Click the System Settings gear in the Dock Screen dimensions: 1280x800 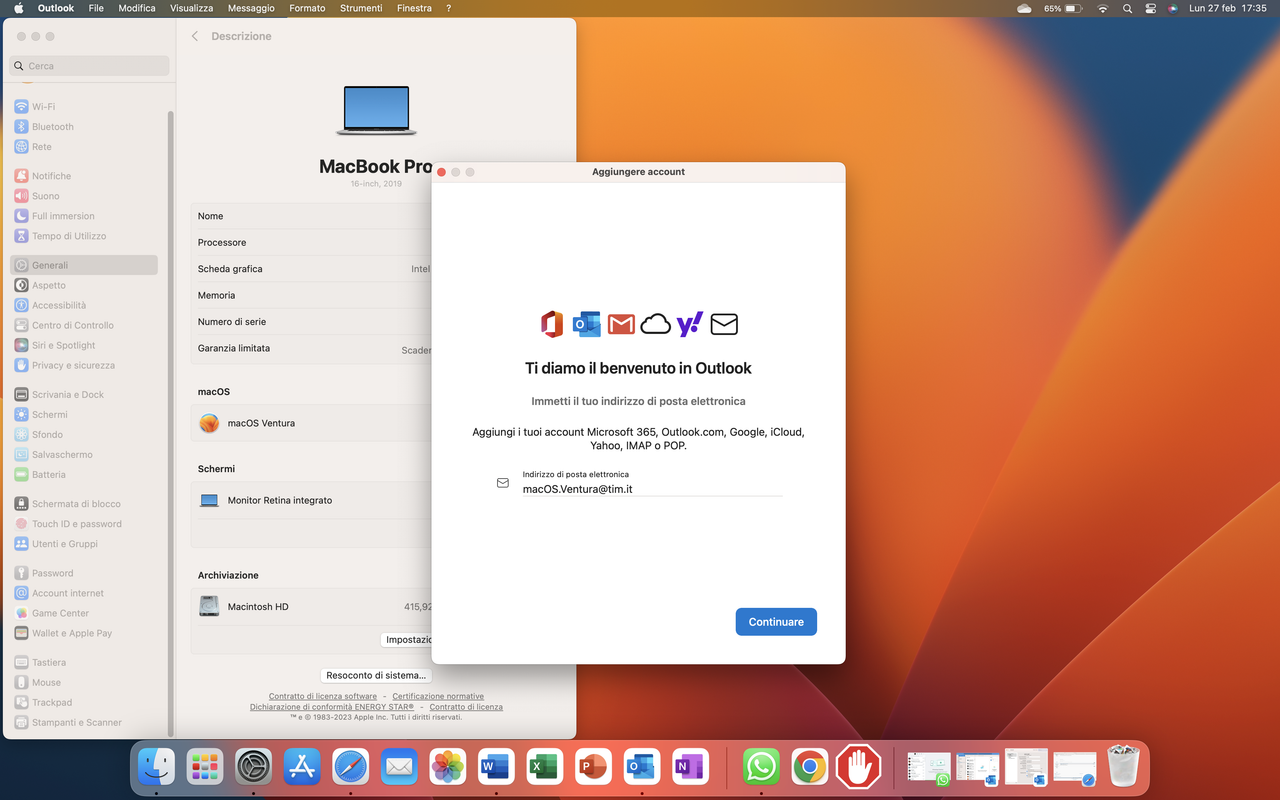click(254, 767)
